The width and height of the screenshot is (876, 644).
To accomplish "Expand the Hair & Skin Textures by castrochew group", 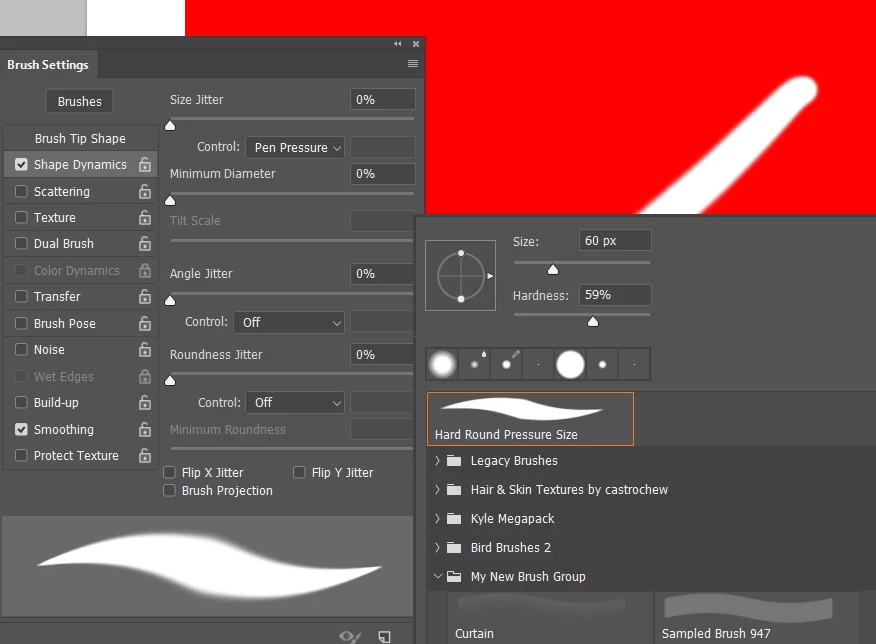I will pyautogui.click(x=437, y=490).
